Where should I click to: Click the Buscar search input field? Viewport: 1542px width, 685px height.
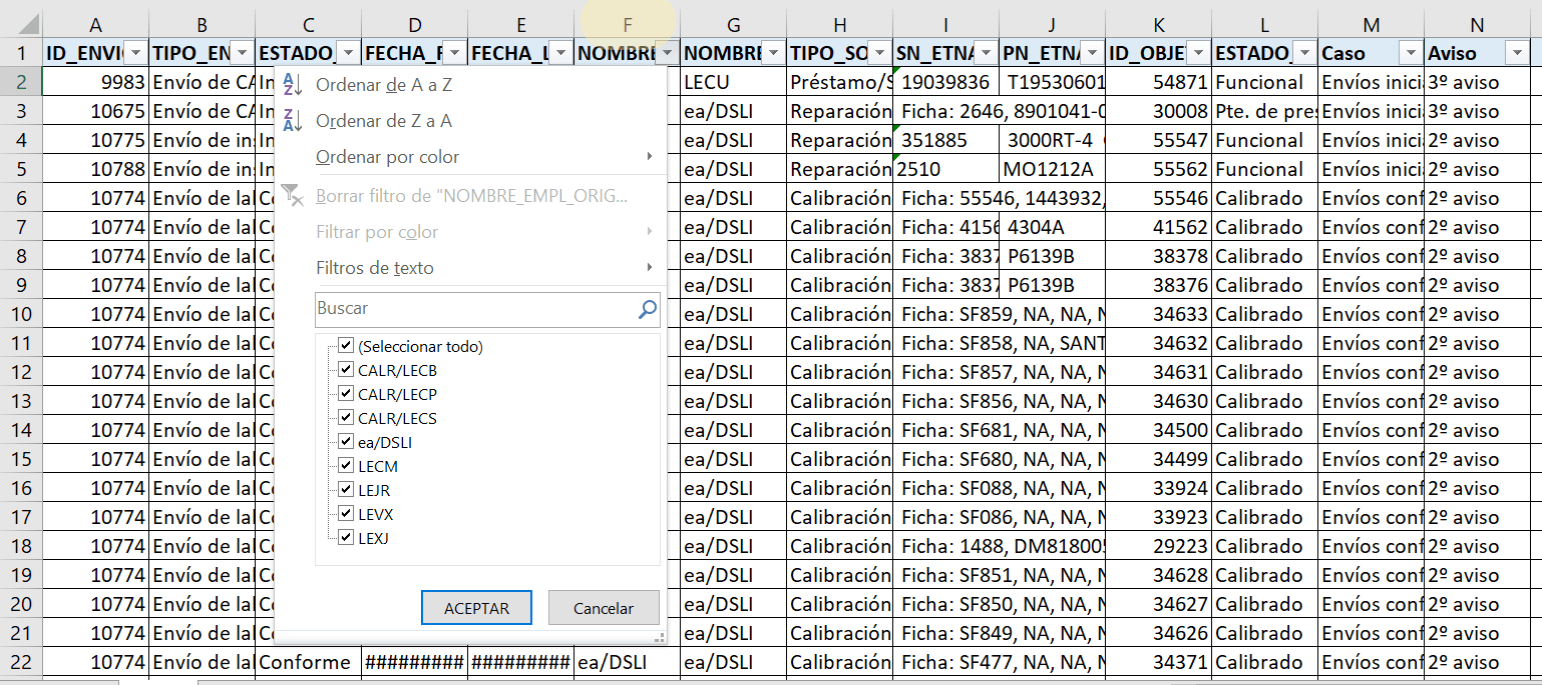[x=470, y=308]
